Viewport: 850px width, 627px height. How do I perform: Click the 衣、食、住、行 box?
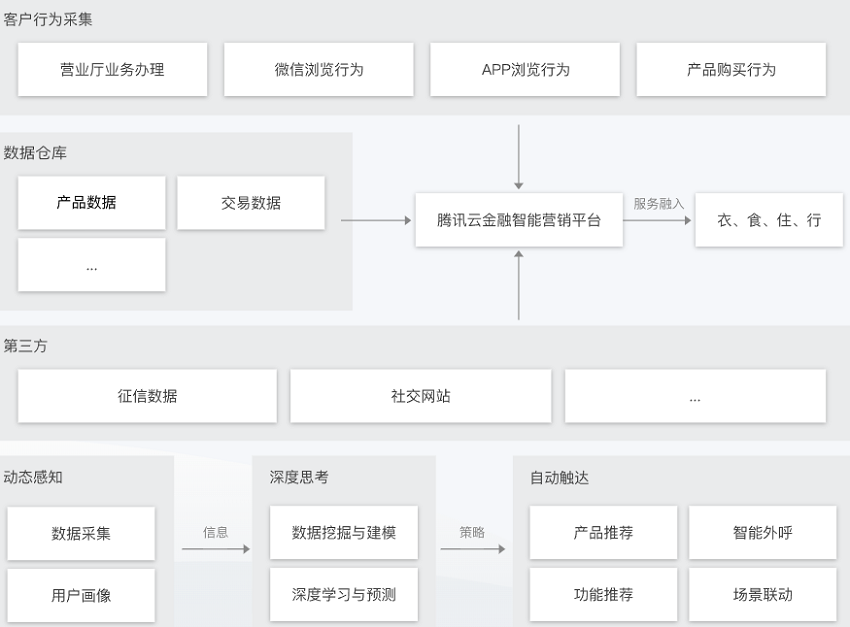click(769, 220)
